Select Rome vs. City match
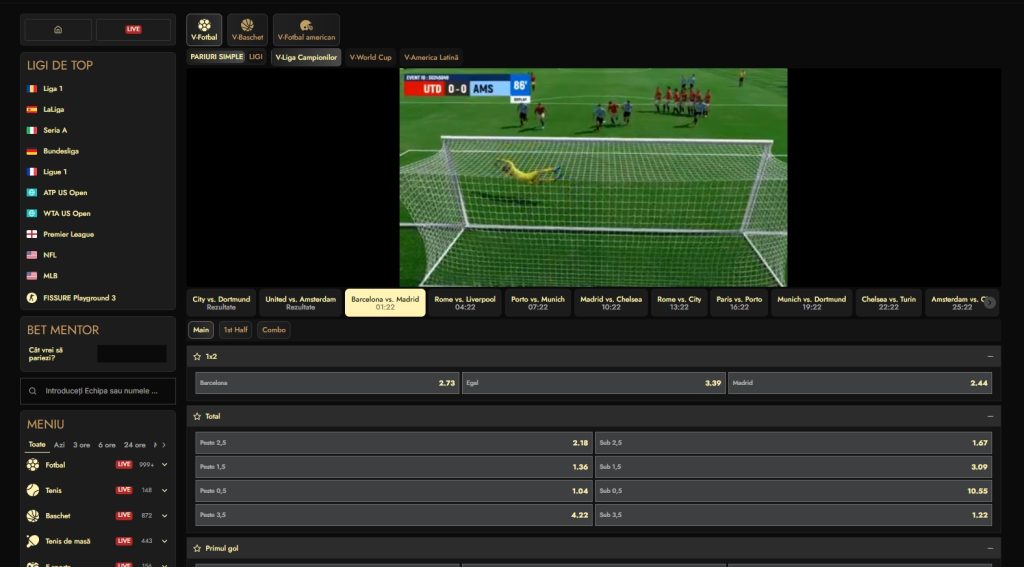The image size is (1024, 567). click(679, 303)
